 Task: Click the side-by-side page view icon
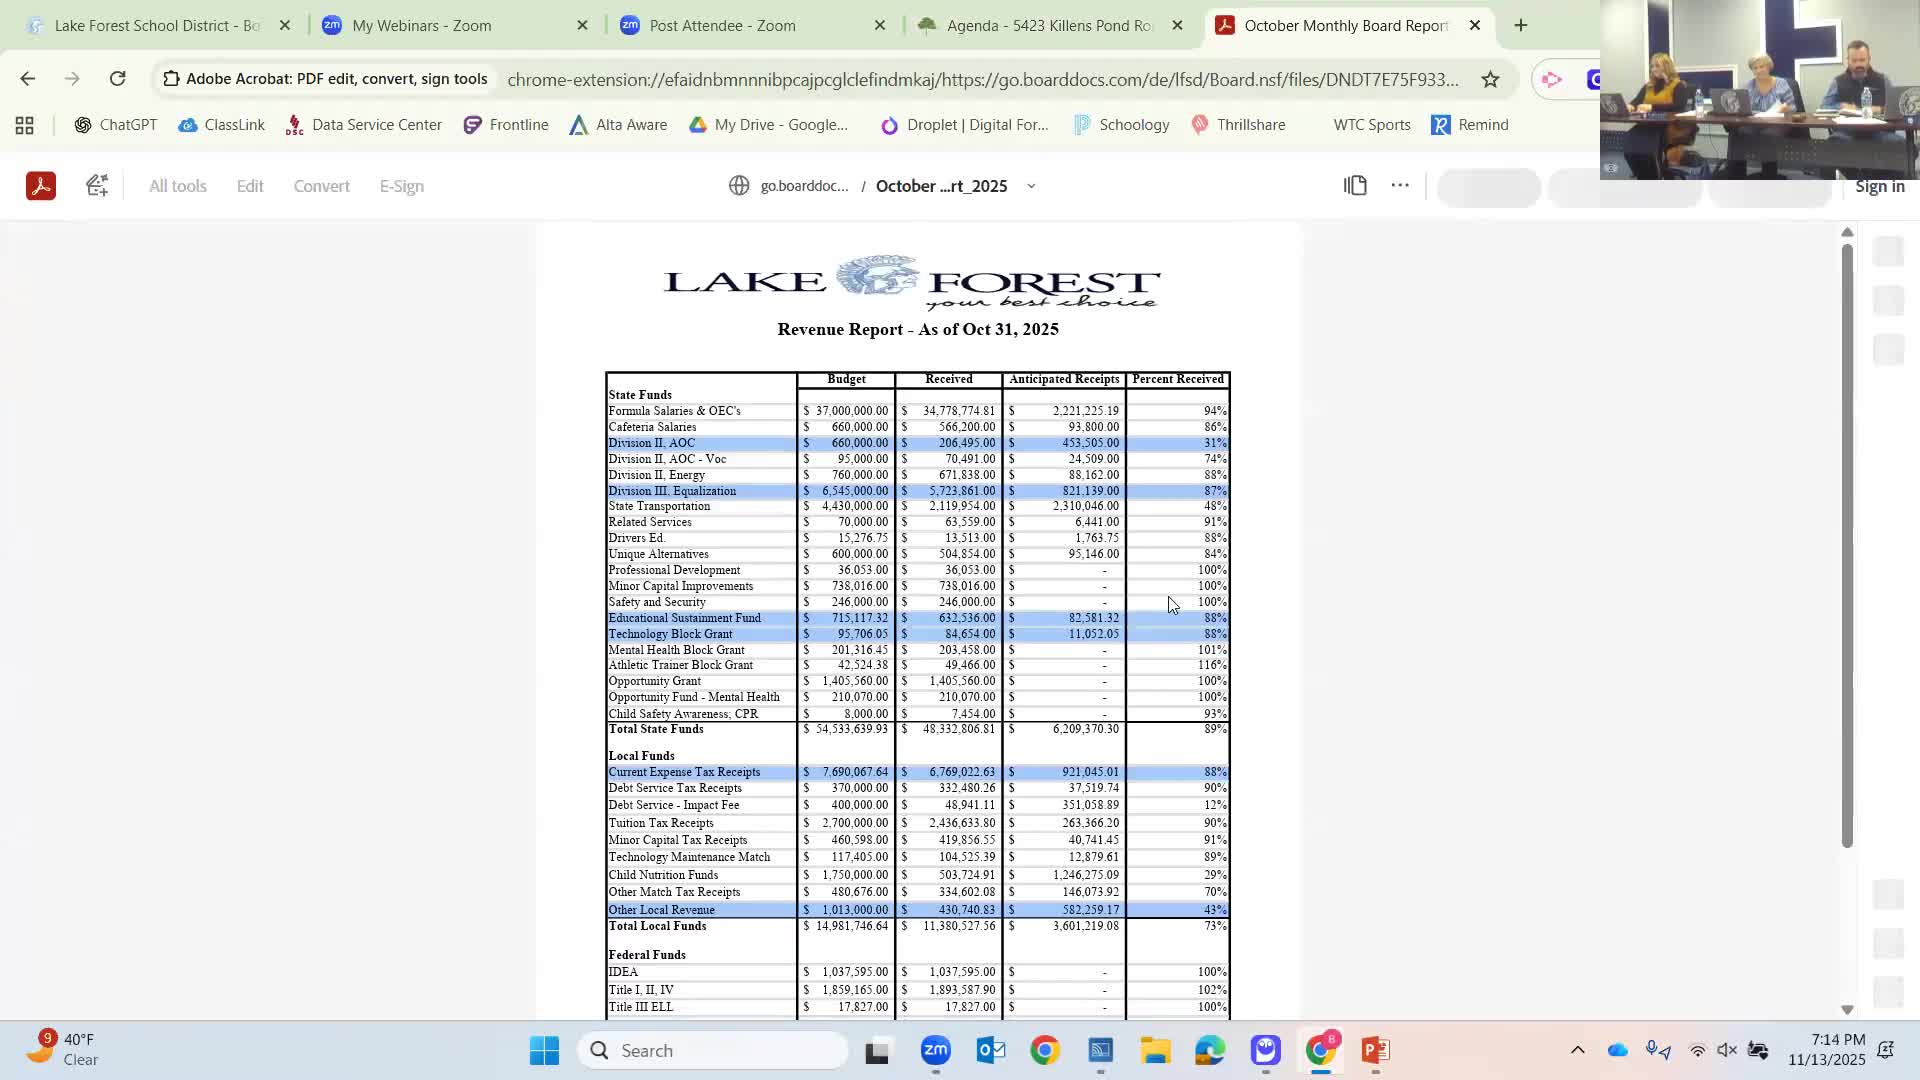tap(1355, 185)
